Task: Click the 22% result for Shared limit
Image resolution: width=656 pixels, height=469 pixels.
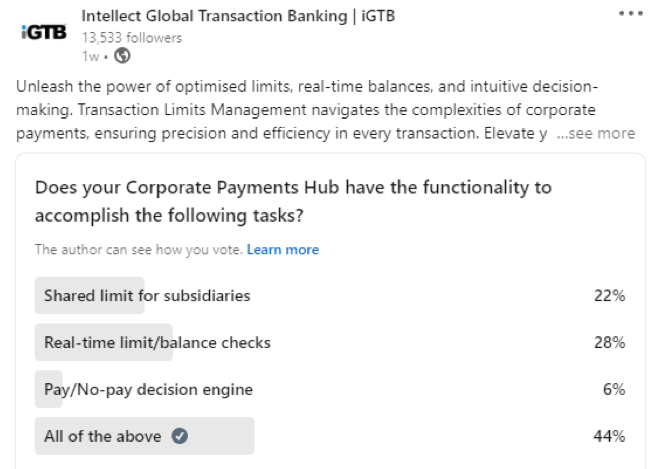Action: coord(610,295)
